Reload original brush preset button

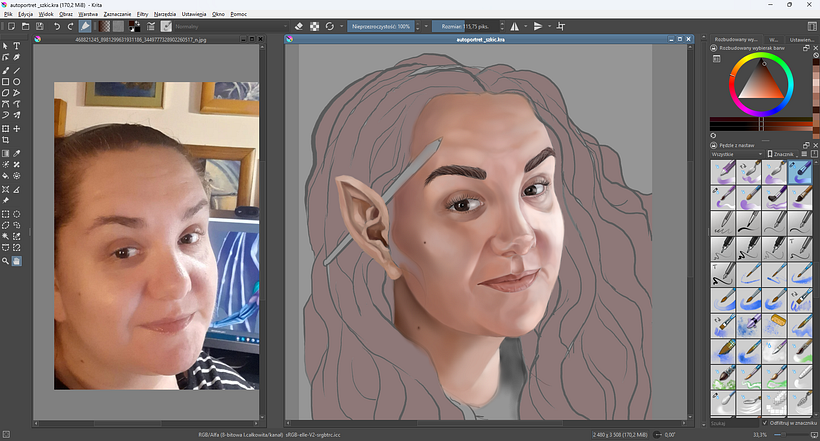pos(329,26)
